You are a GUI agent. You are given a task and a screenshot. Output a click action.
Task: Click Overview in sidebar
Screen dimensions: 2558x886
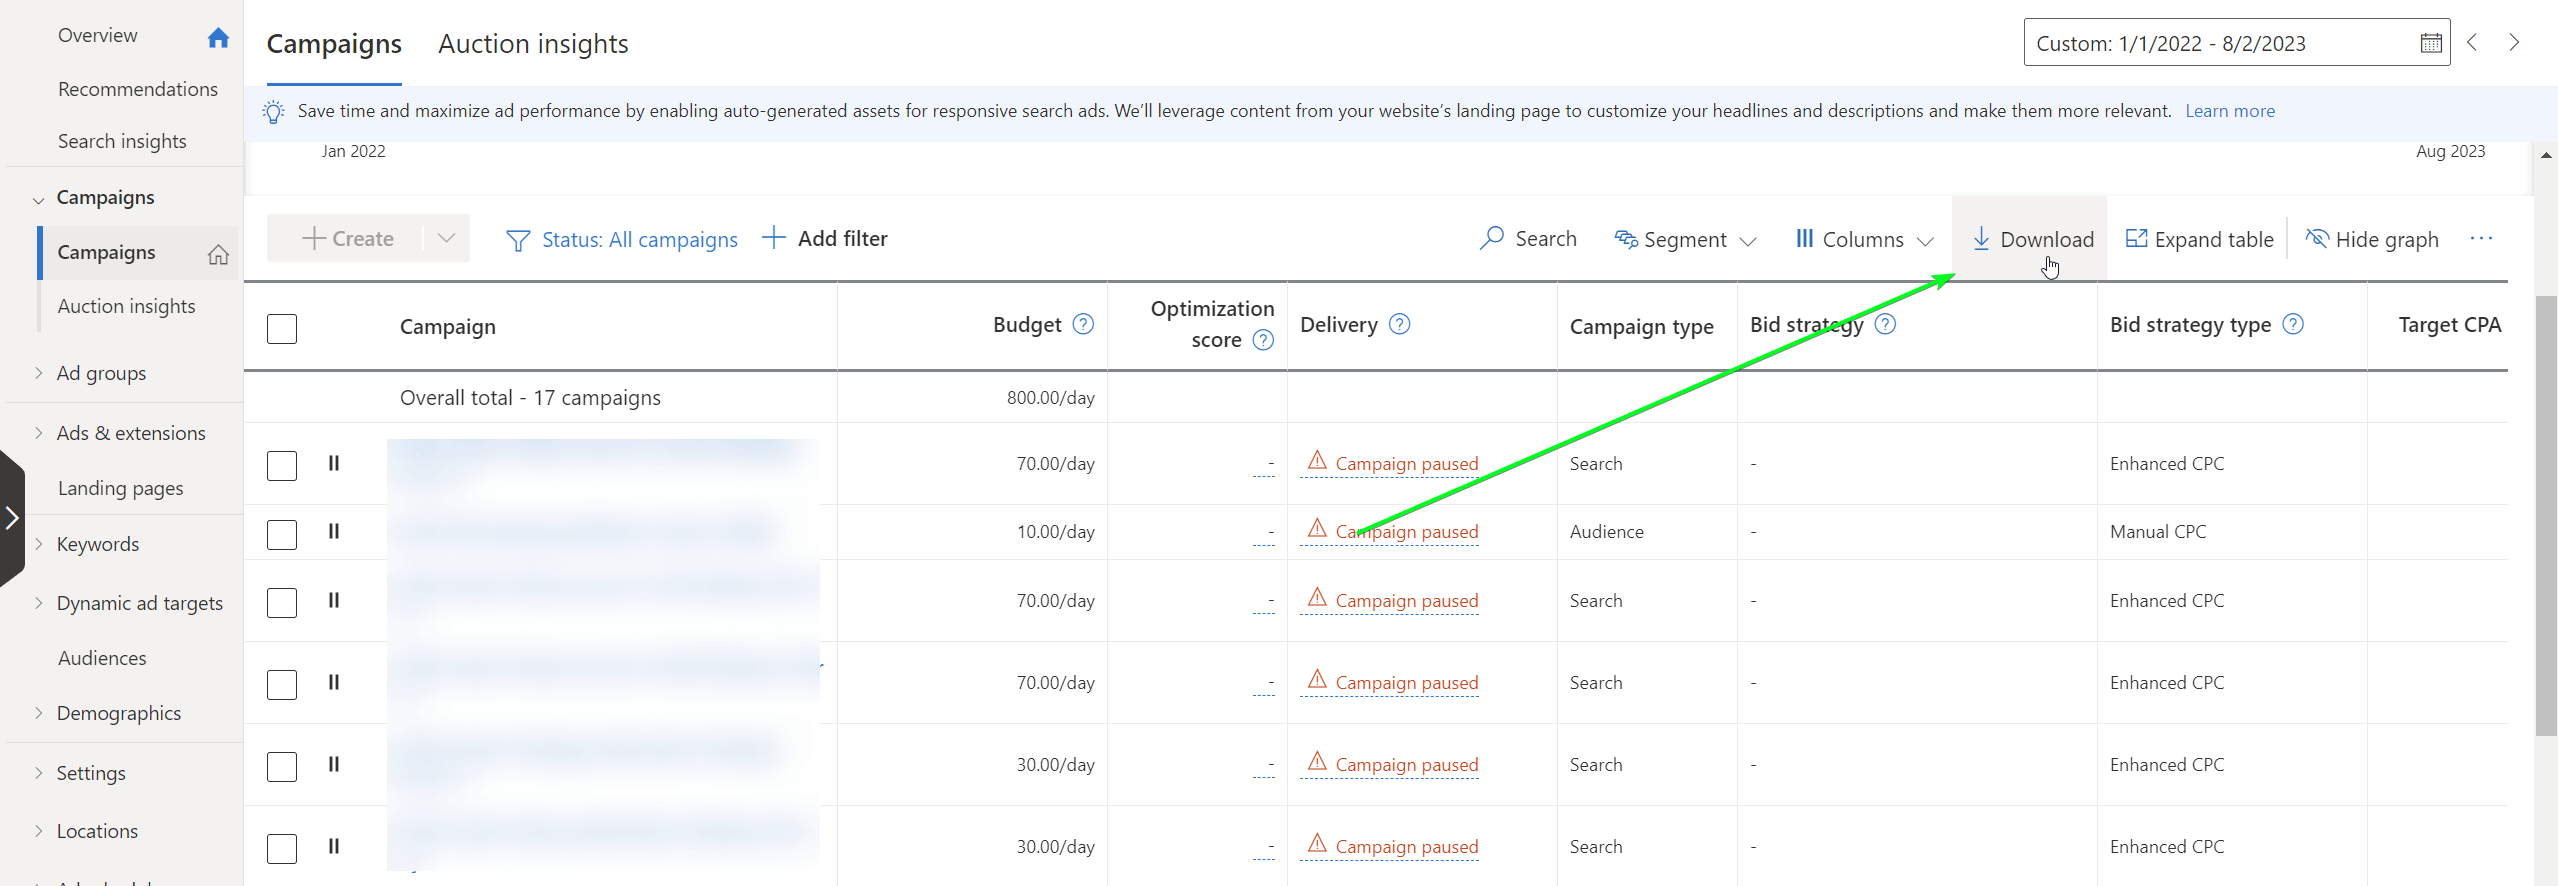click(x=98, y=35)
